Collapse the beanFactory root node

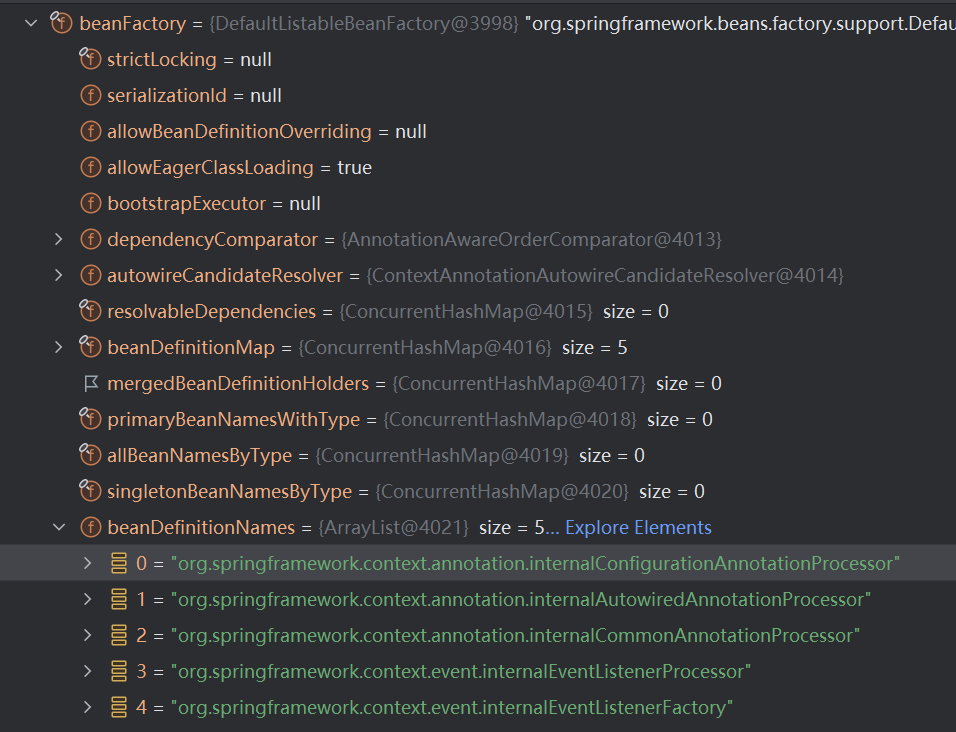coord(30,23)
